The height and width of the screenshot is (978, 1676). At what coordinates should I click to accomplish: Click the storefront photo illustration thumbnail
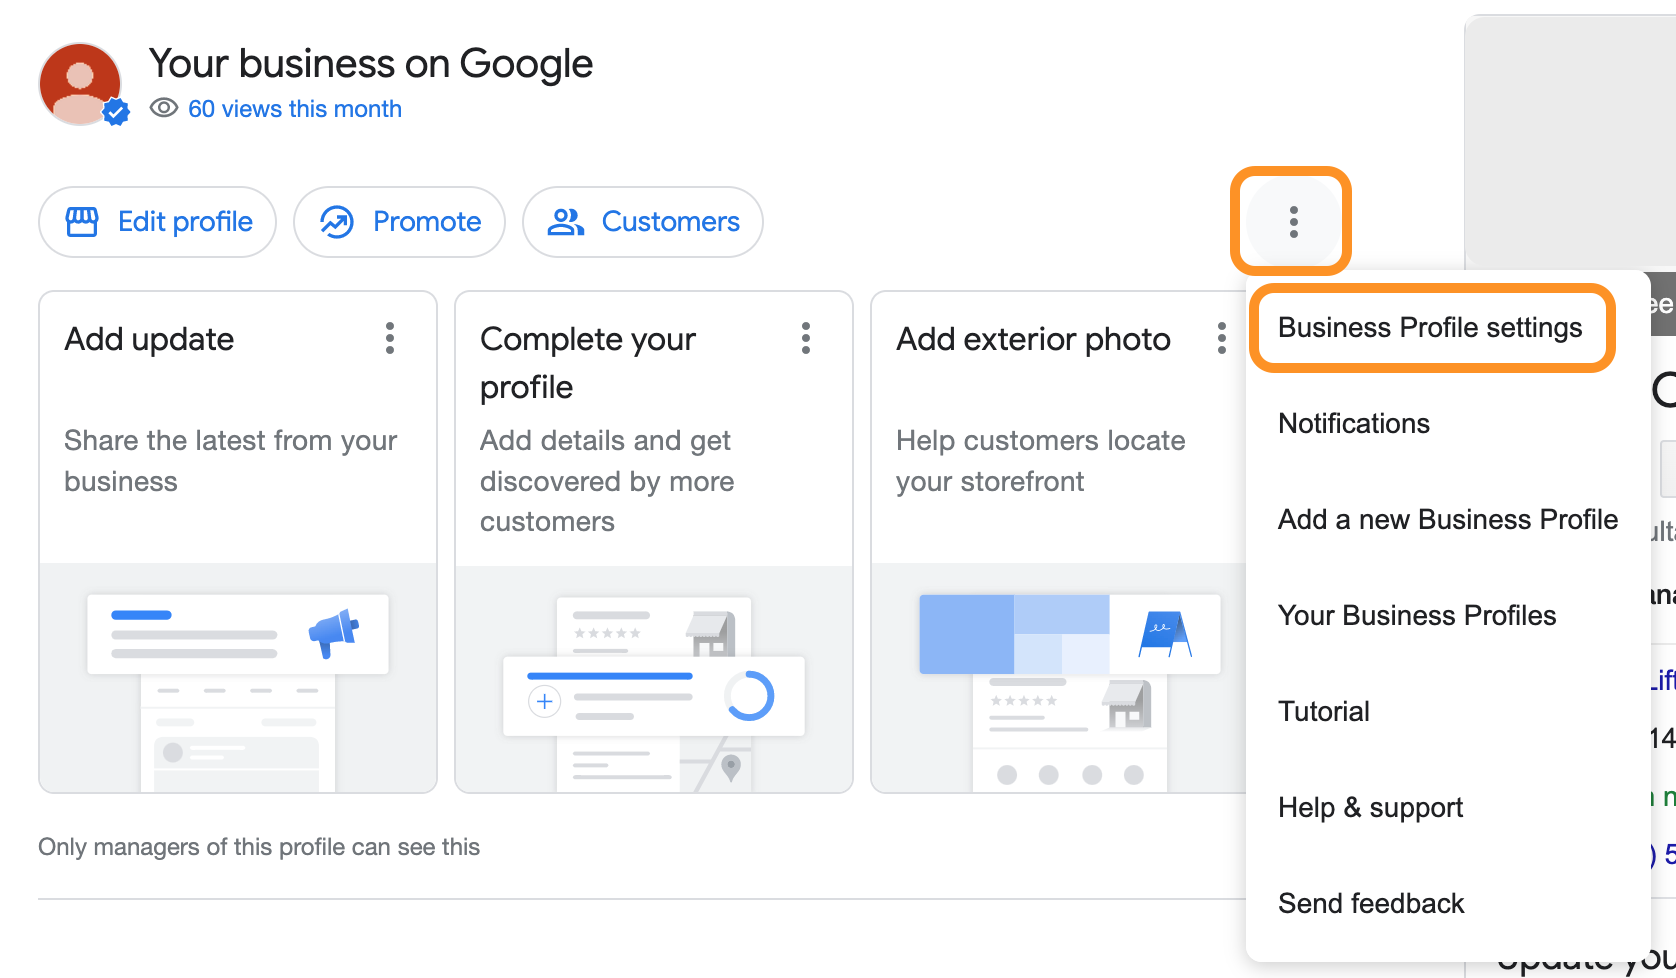(1060, 679)
